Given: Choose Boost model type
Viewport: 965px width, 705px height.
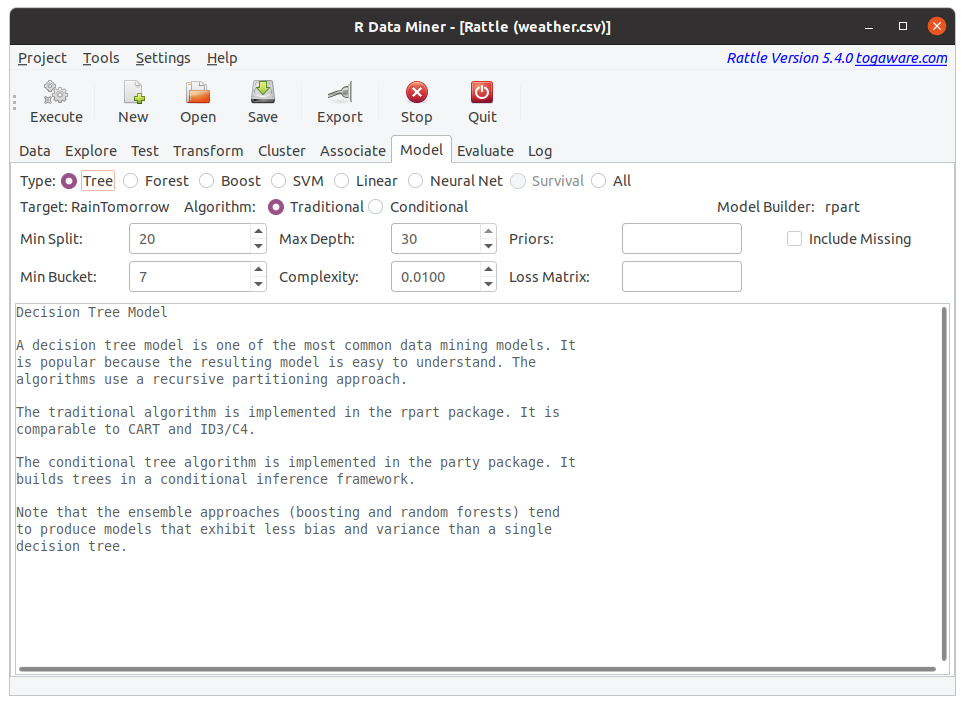Looking at the screenshot, I should [x=207, y=181].
